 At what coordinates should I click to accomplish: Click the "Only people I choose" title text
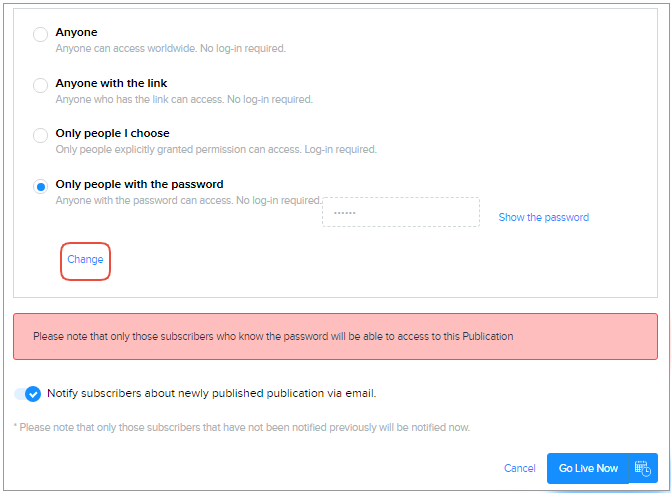point(112,133)
